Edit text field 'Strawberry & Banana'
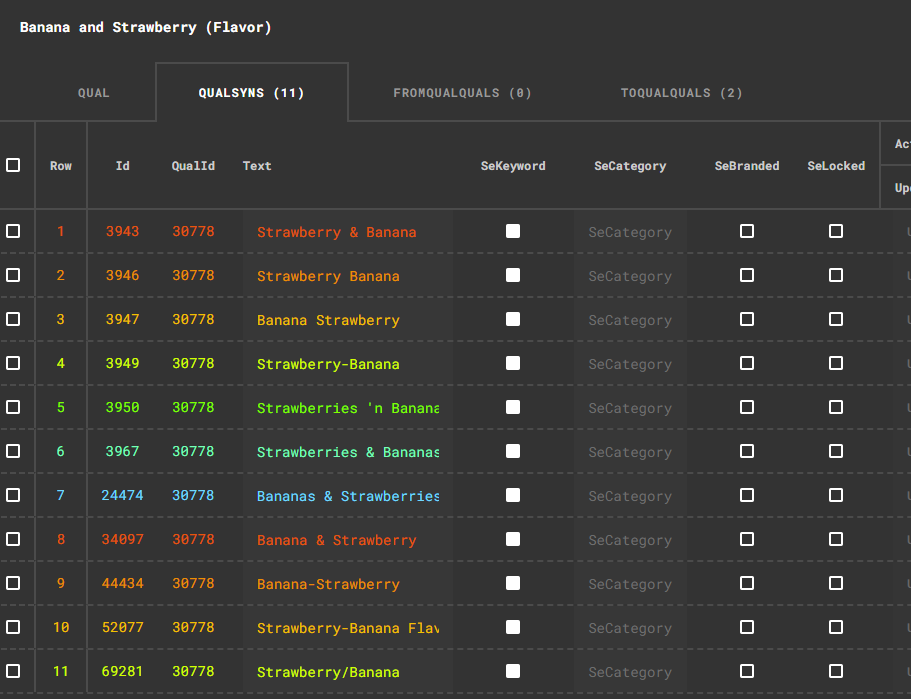The image size is (911, 699). (x=348, y=232)
